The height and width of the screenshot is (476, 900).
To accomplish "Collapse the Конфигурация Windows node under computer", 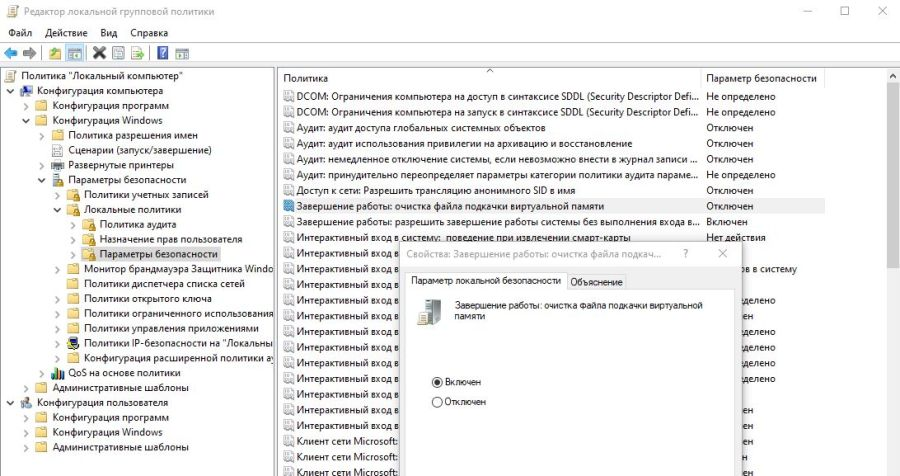I will point(26,121).
